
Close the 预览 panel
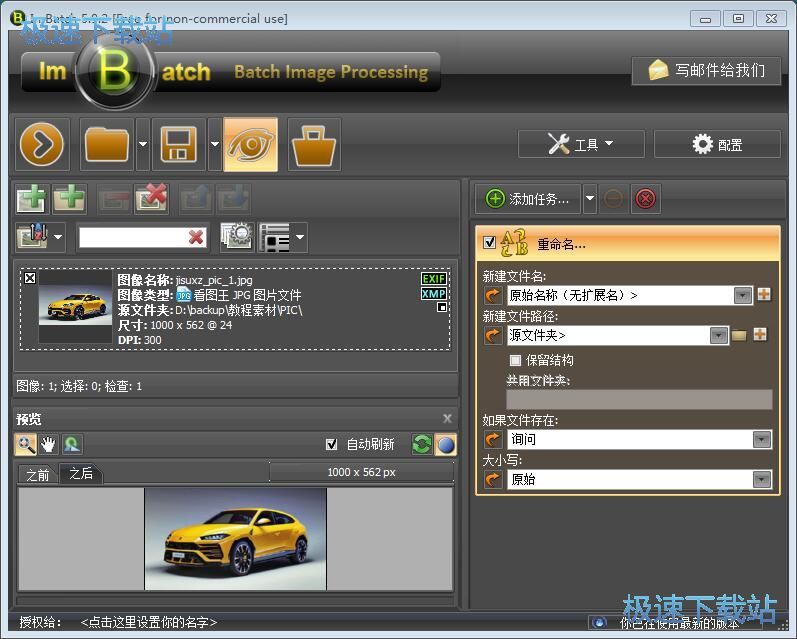point(447,418)
